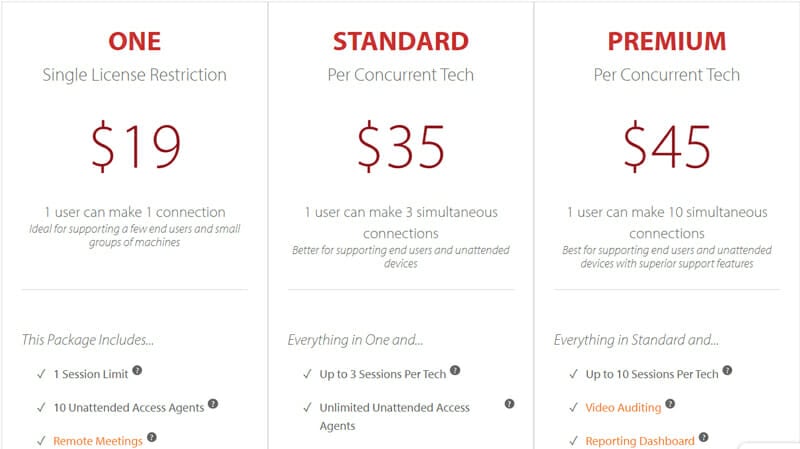Select the PREMIUM plan heading

tap(667, 41)
